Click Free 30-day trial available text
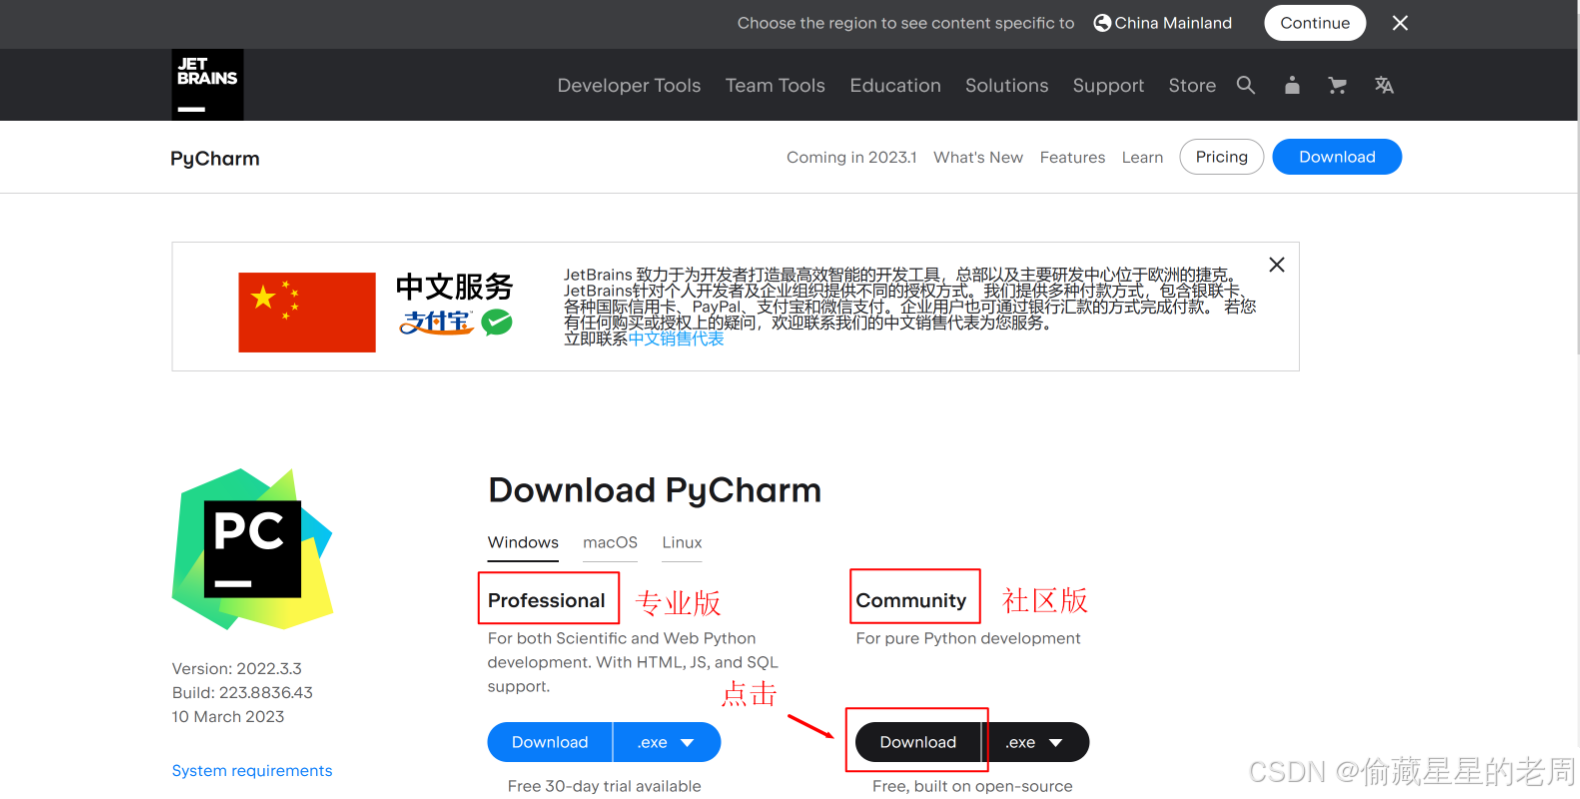 point(604,786)
